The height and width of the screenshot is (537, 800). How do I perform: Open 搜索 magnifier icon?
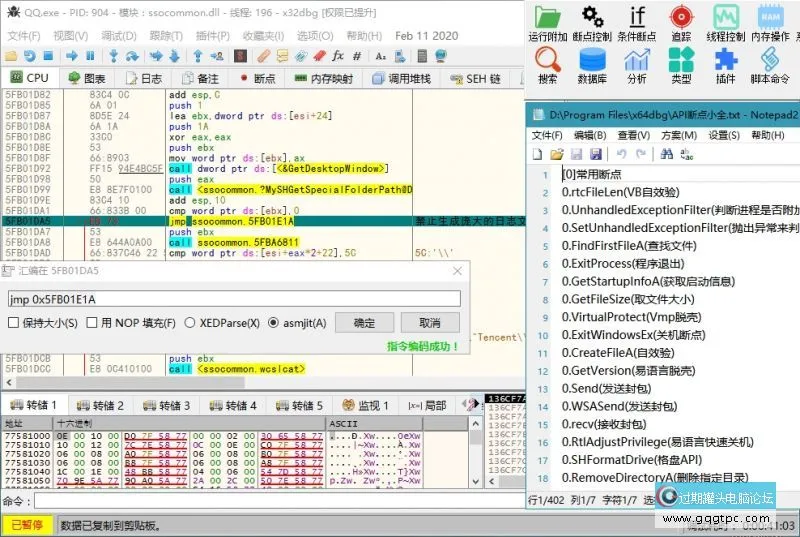(x=547, y=65)
